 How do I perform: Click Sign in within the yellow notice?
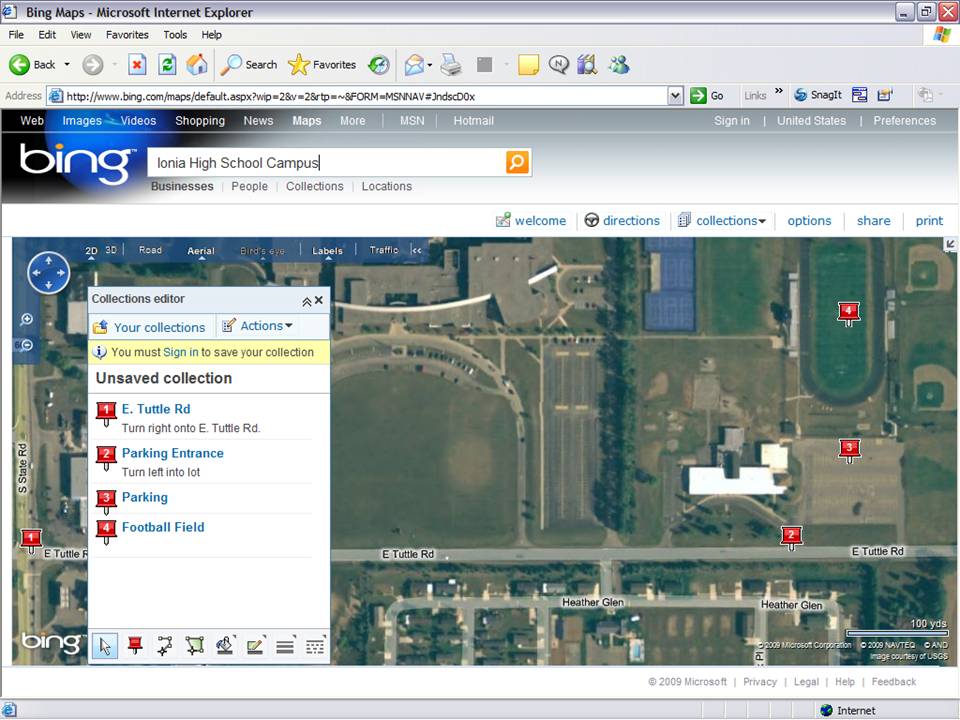pyautogui.click(x=181, y=352)
